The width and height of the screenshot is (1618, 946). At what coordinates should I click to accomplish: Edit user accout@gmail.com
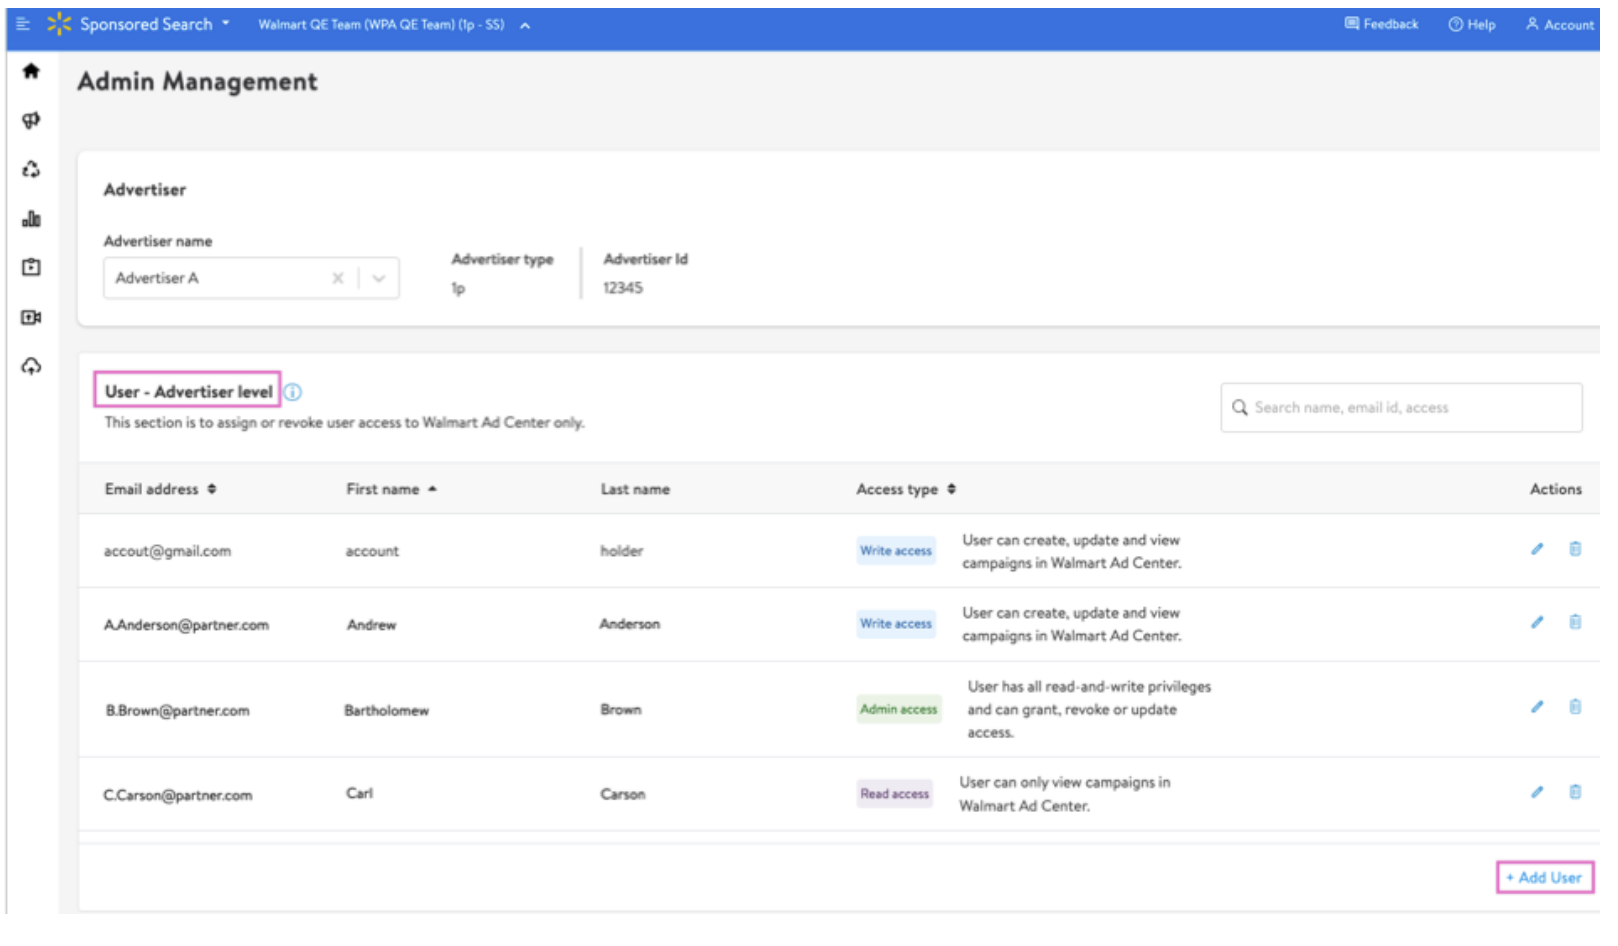[1537, 549]
